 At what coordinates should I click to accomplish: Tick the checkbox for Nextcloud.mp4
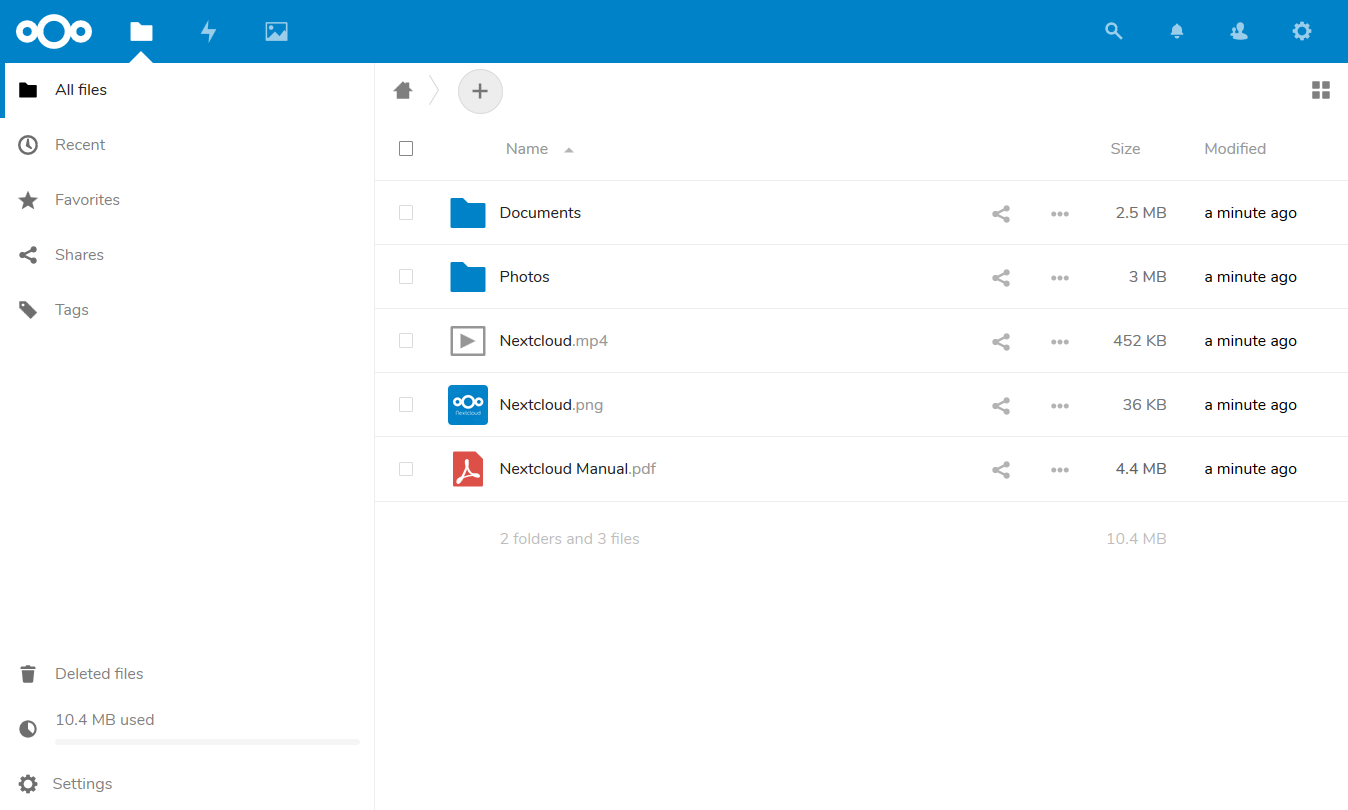(x=406, y=341)
